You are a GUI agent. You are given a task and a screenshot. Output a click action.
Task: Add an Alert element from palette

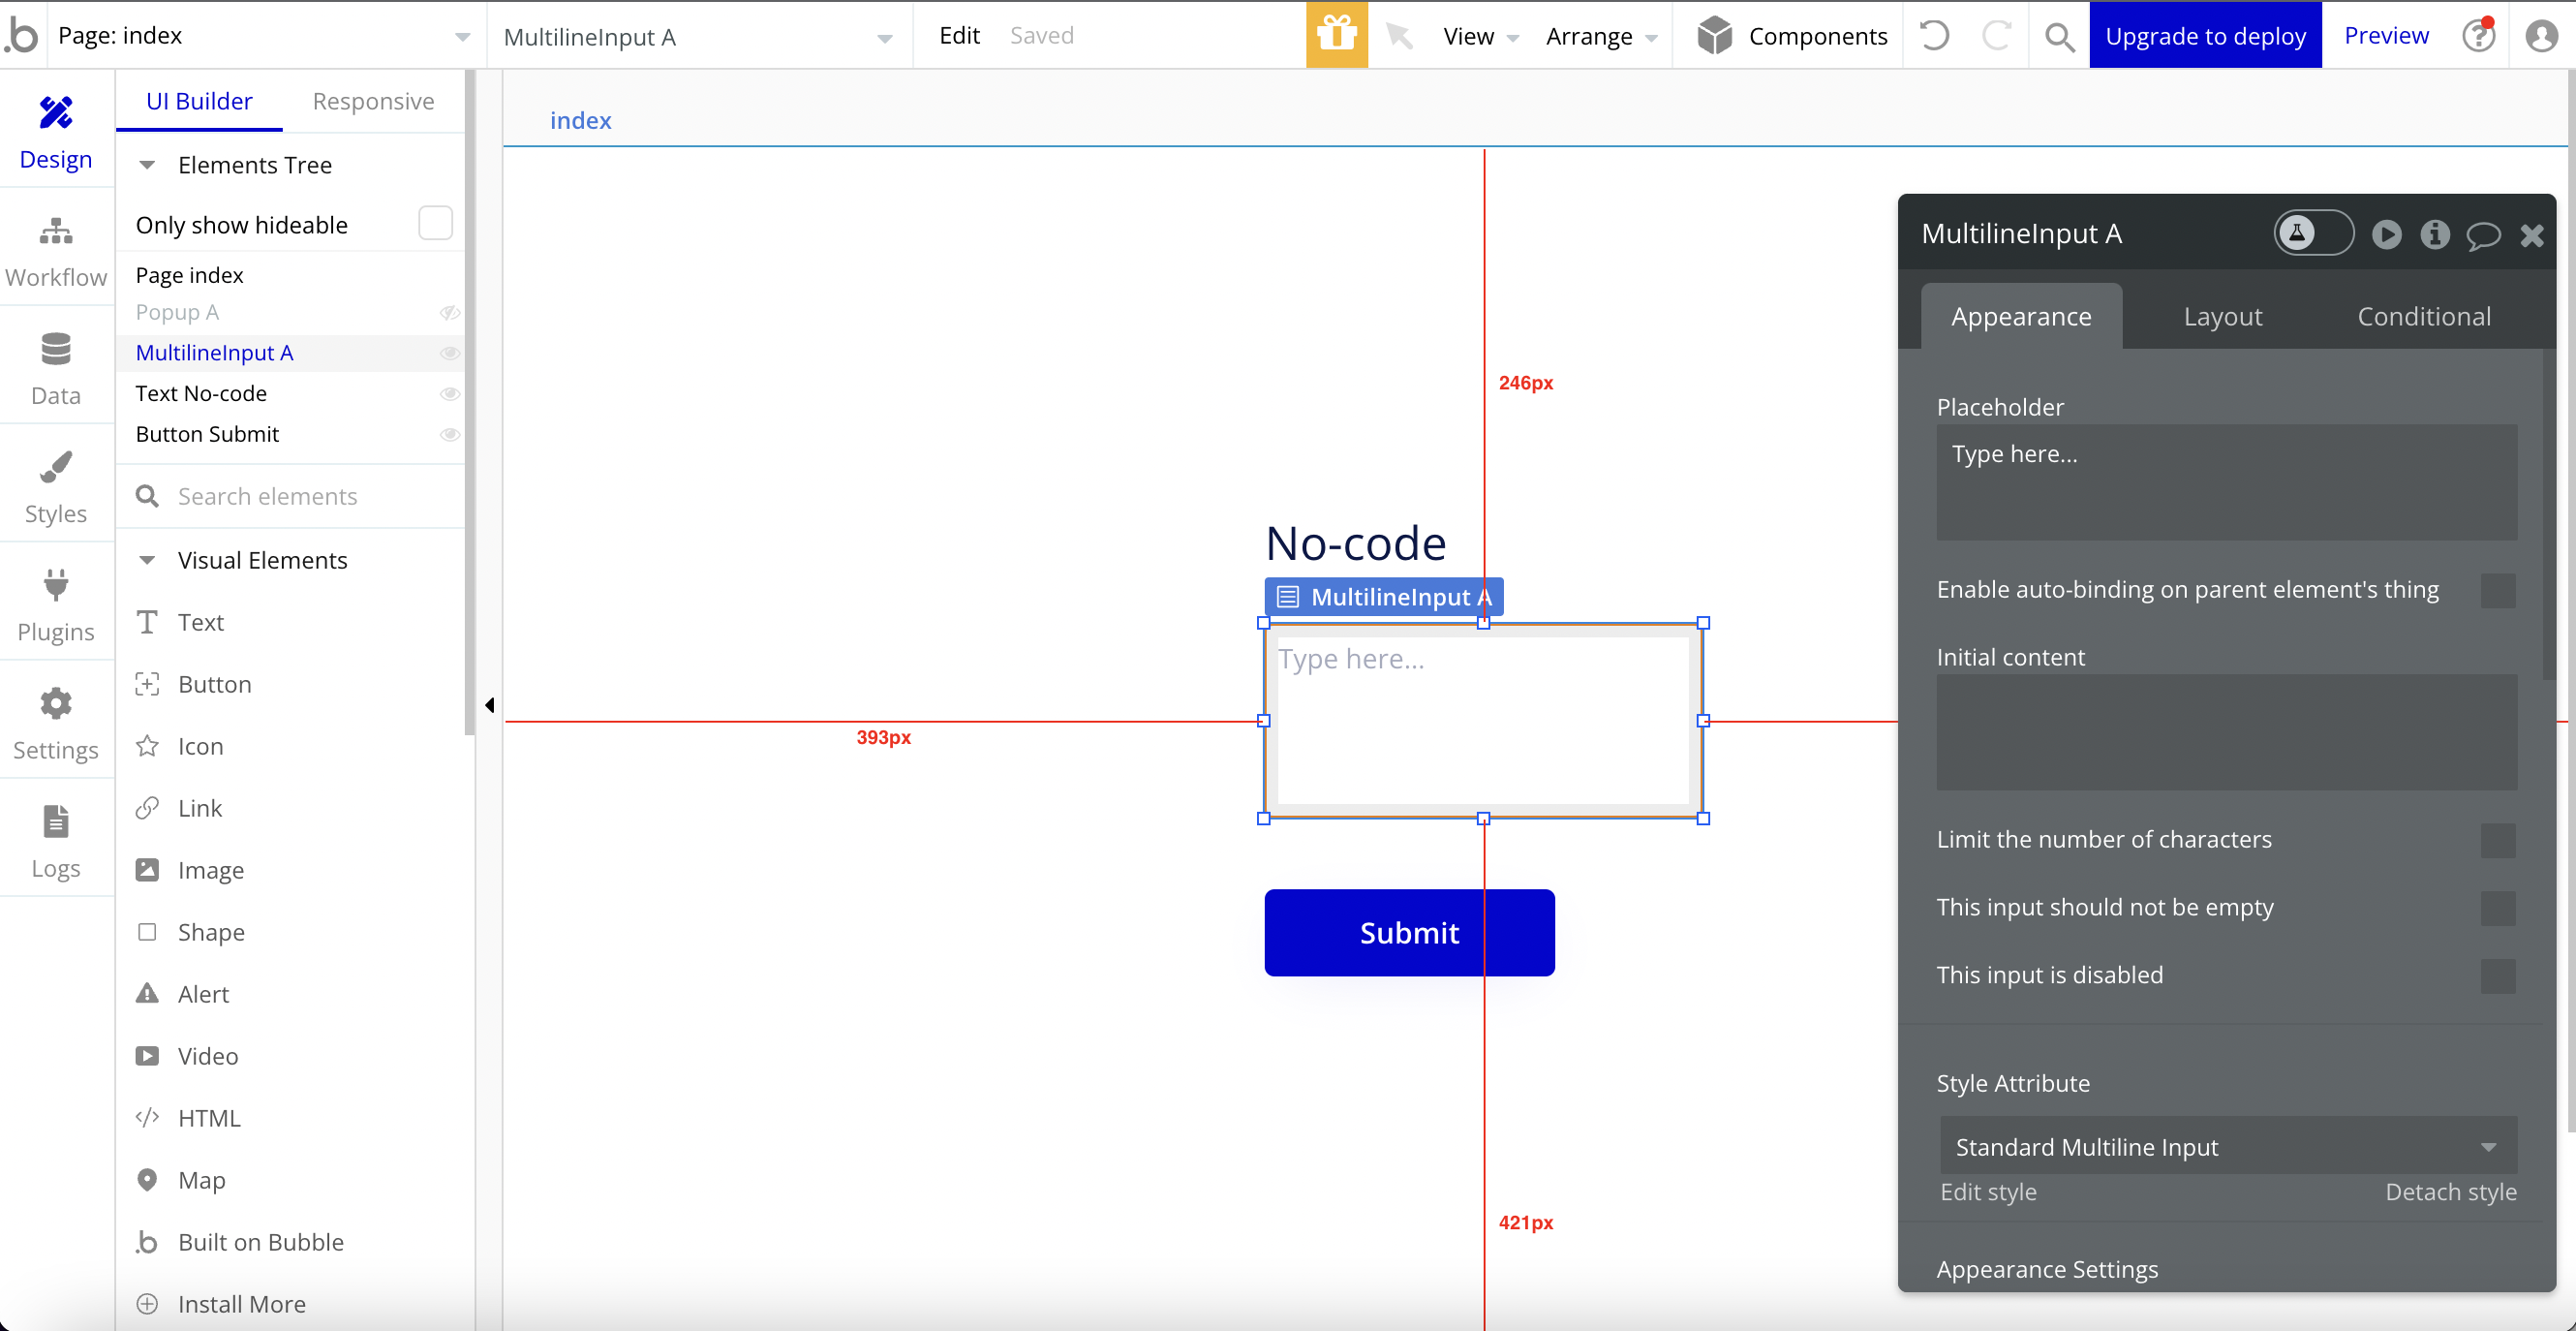click(203, 994)
